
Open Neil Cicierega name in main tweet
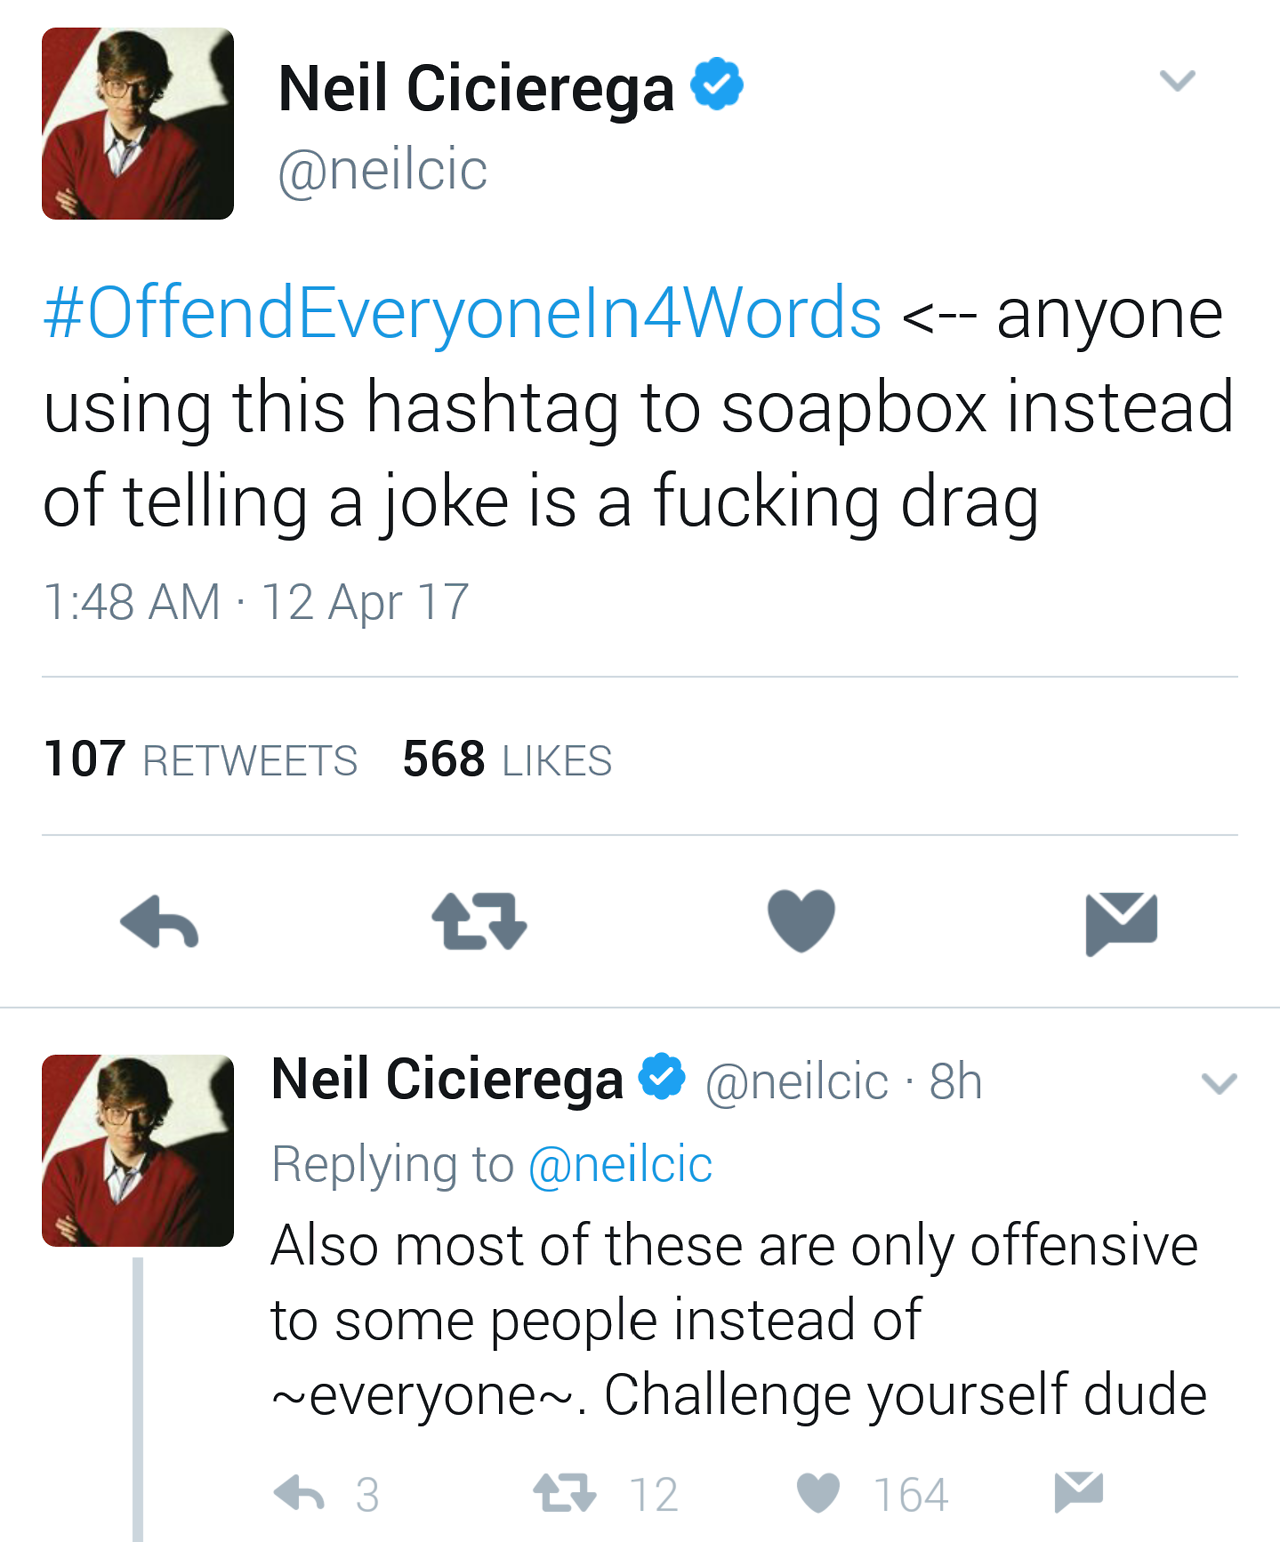pos(476,88)
